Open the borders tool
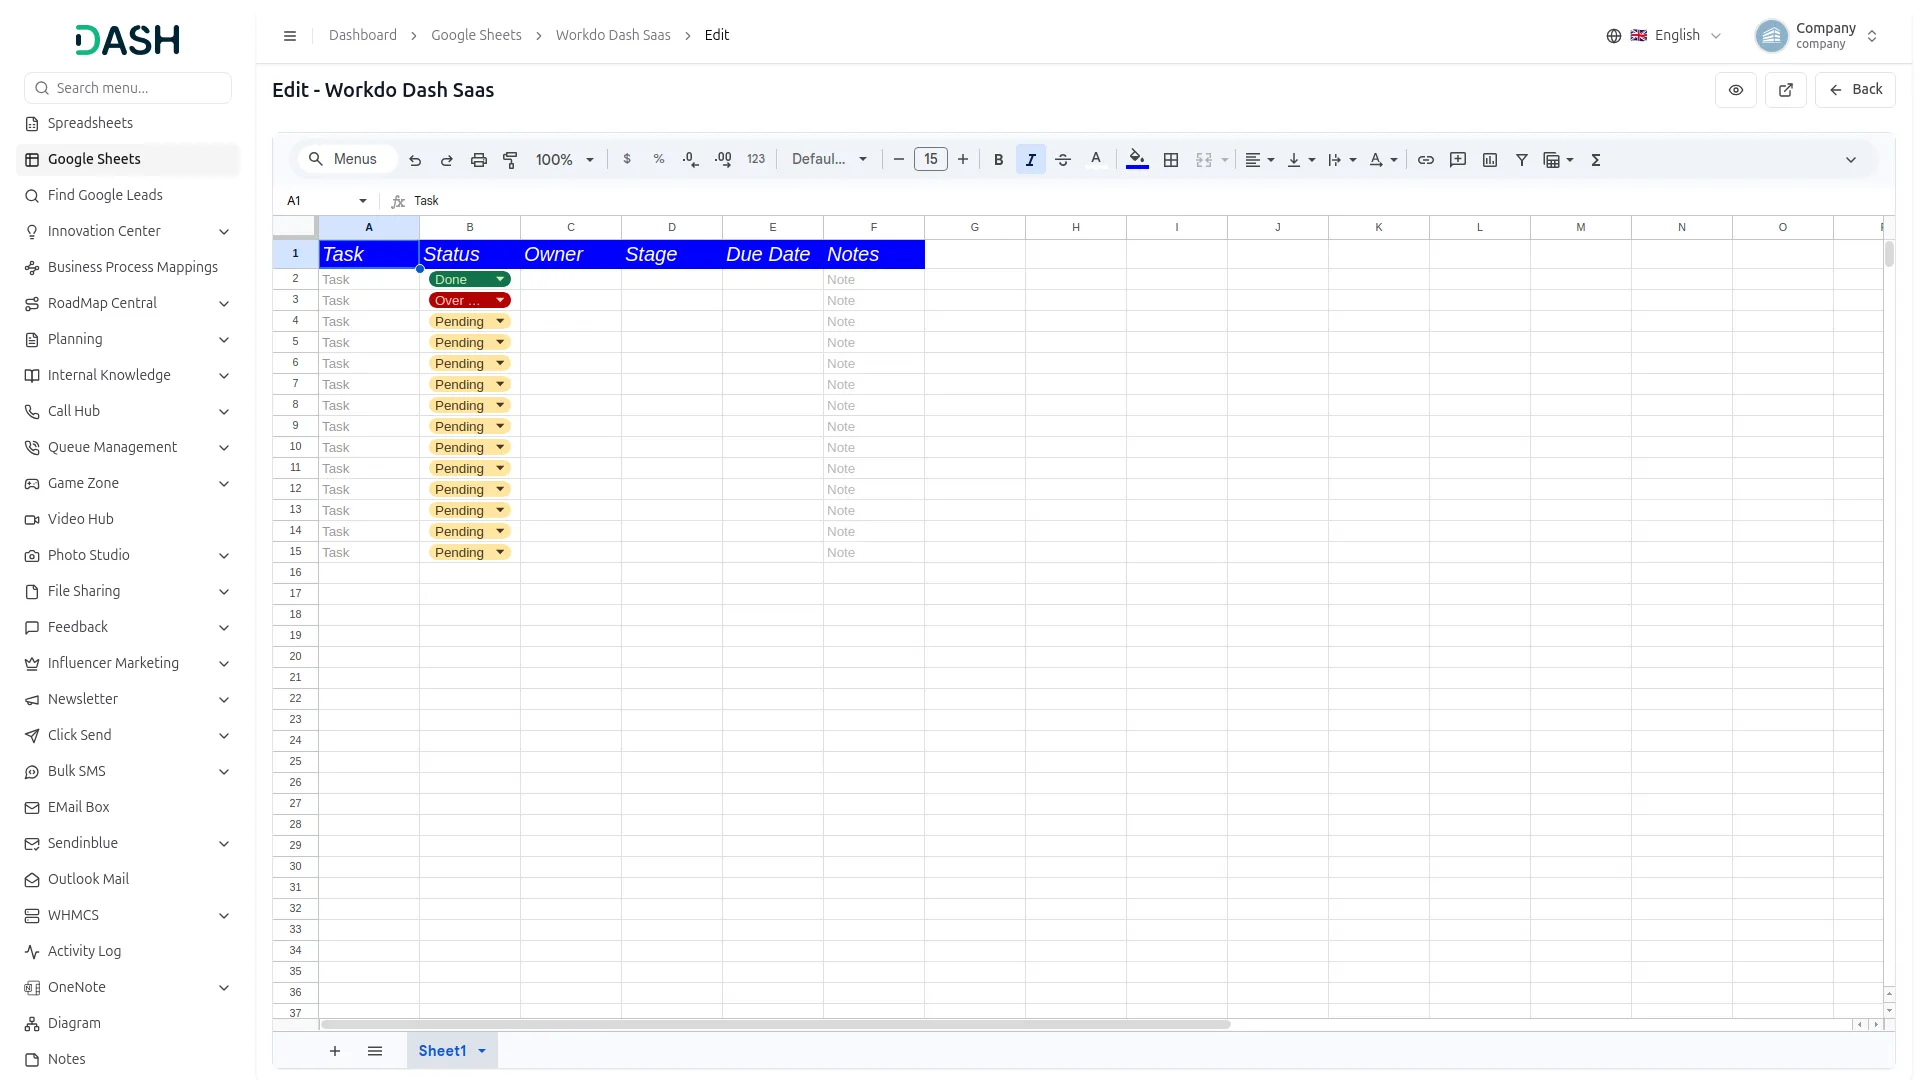The image size is (1920, 1080). coord(1171,160)
